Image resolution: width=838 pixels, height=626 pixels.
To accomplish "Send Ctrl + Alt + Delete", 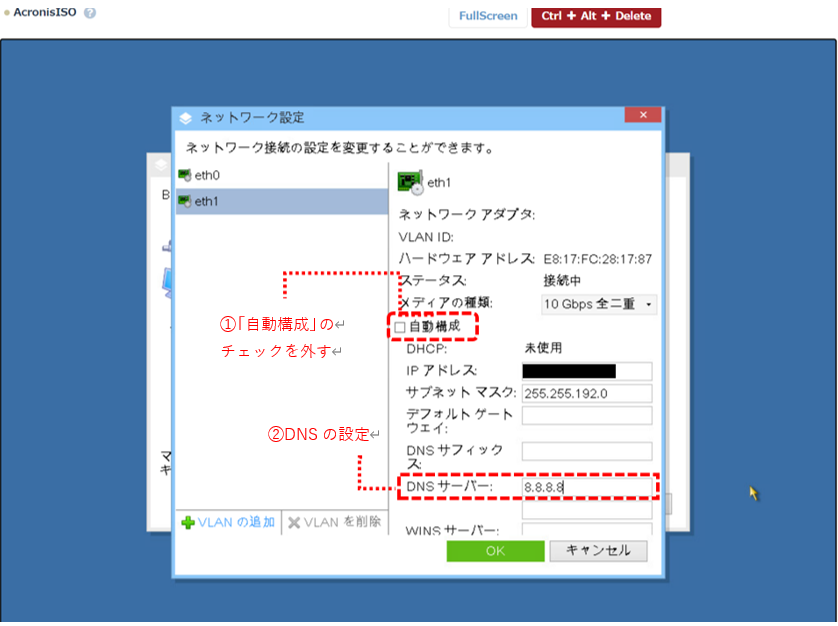I will coord(596,16).
